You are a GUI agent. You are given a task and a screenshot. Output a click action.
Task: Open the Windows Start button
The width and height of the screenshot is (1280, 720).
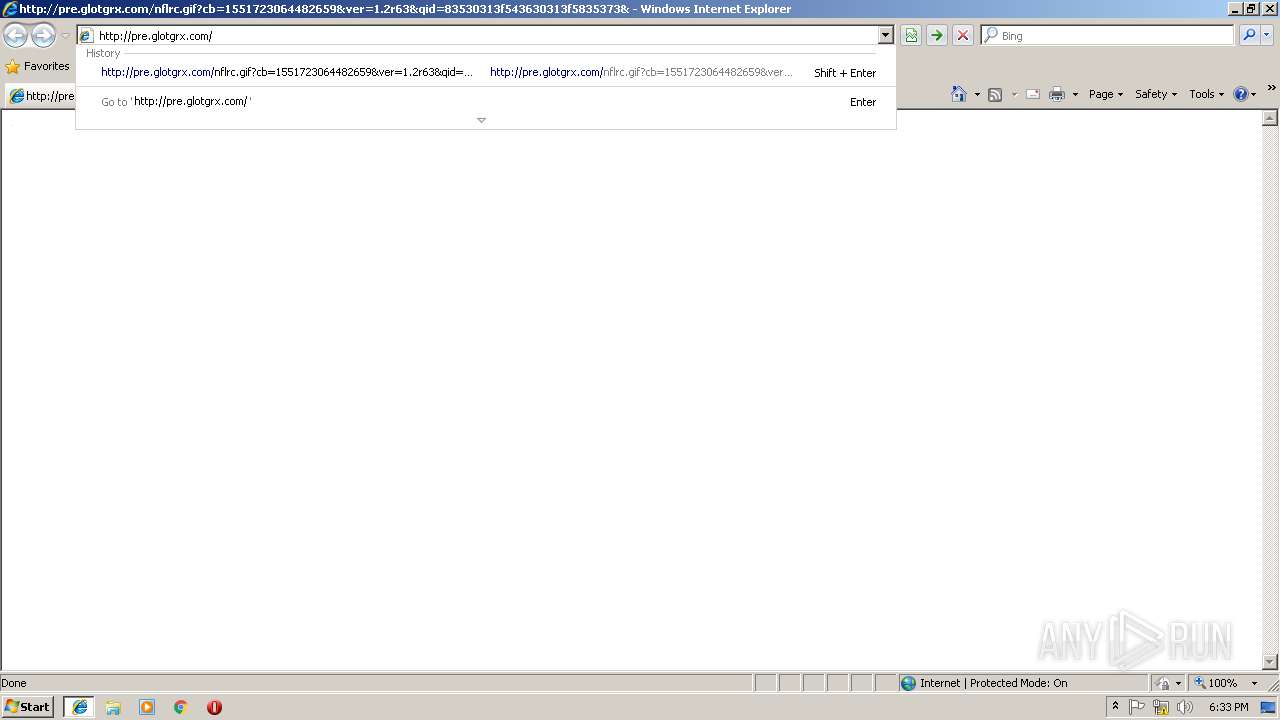[x=27, y=707]
